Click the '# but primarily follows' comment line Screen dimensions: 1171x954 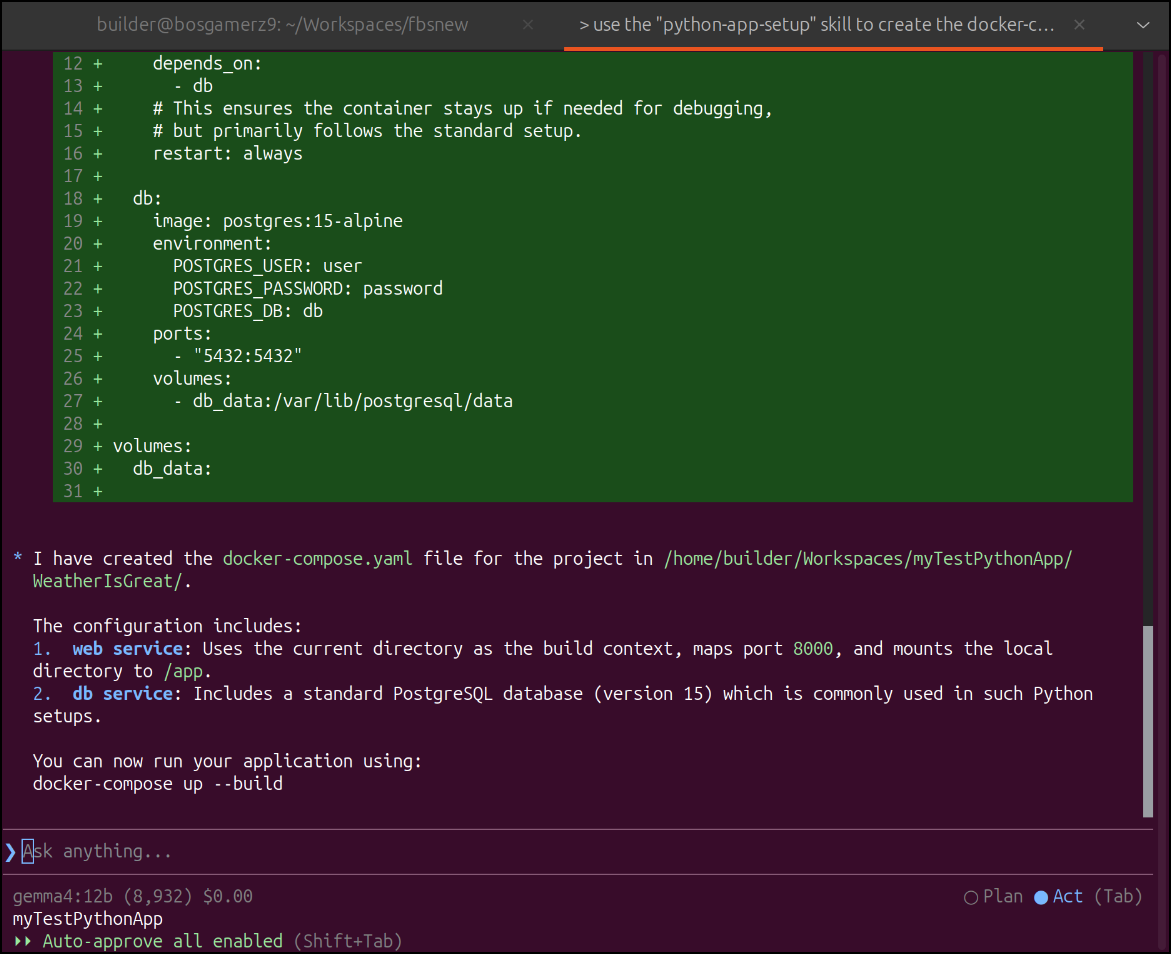coord(367,131)
